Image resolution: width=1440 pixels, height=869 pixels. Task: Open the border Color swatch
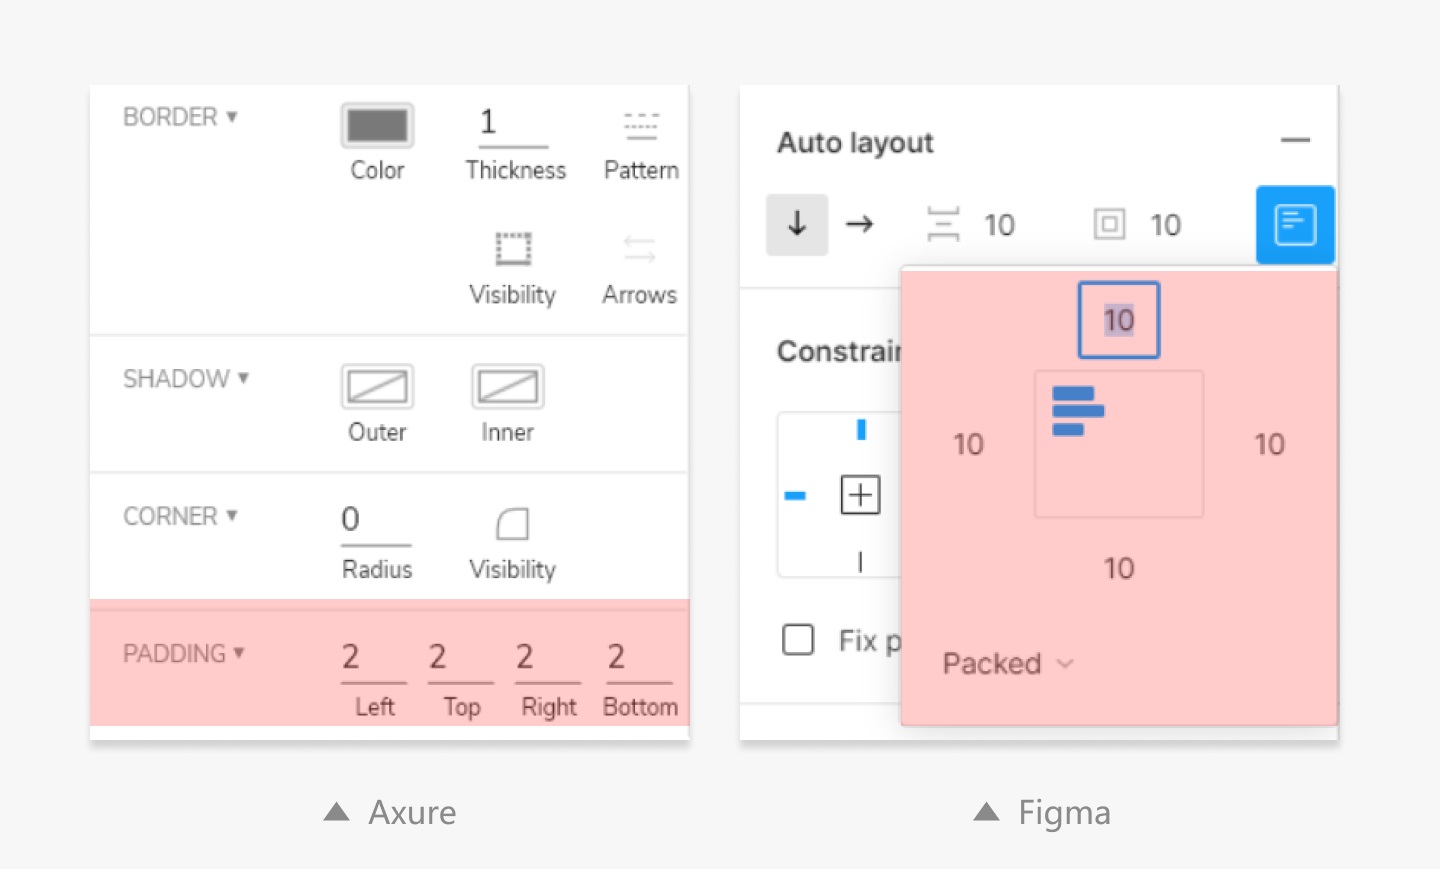[x=377, y=126]
